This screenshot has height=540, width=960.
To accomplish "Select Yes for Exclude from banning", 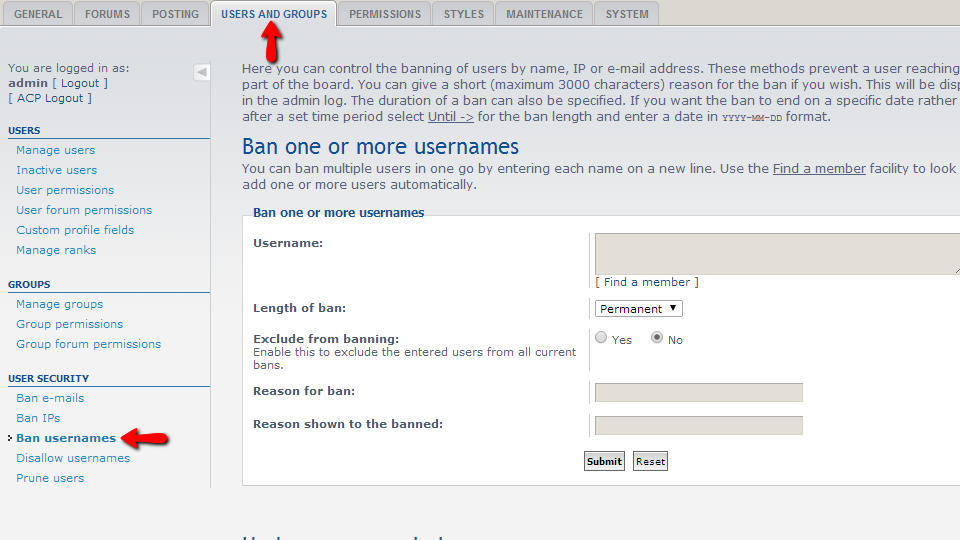I will (x=601, y=338).
